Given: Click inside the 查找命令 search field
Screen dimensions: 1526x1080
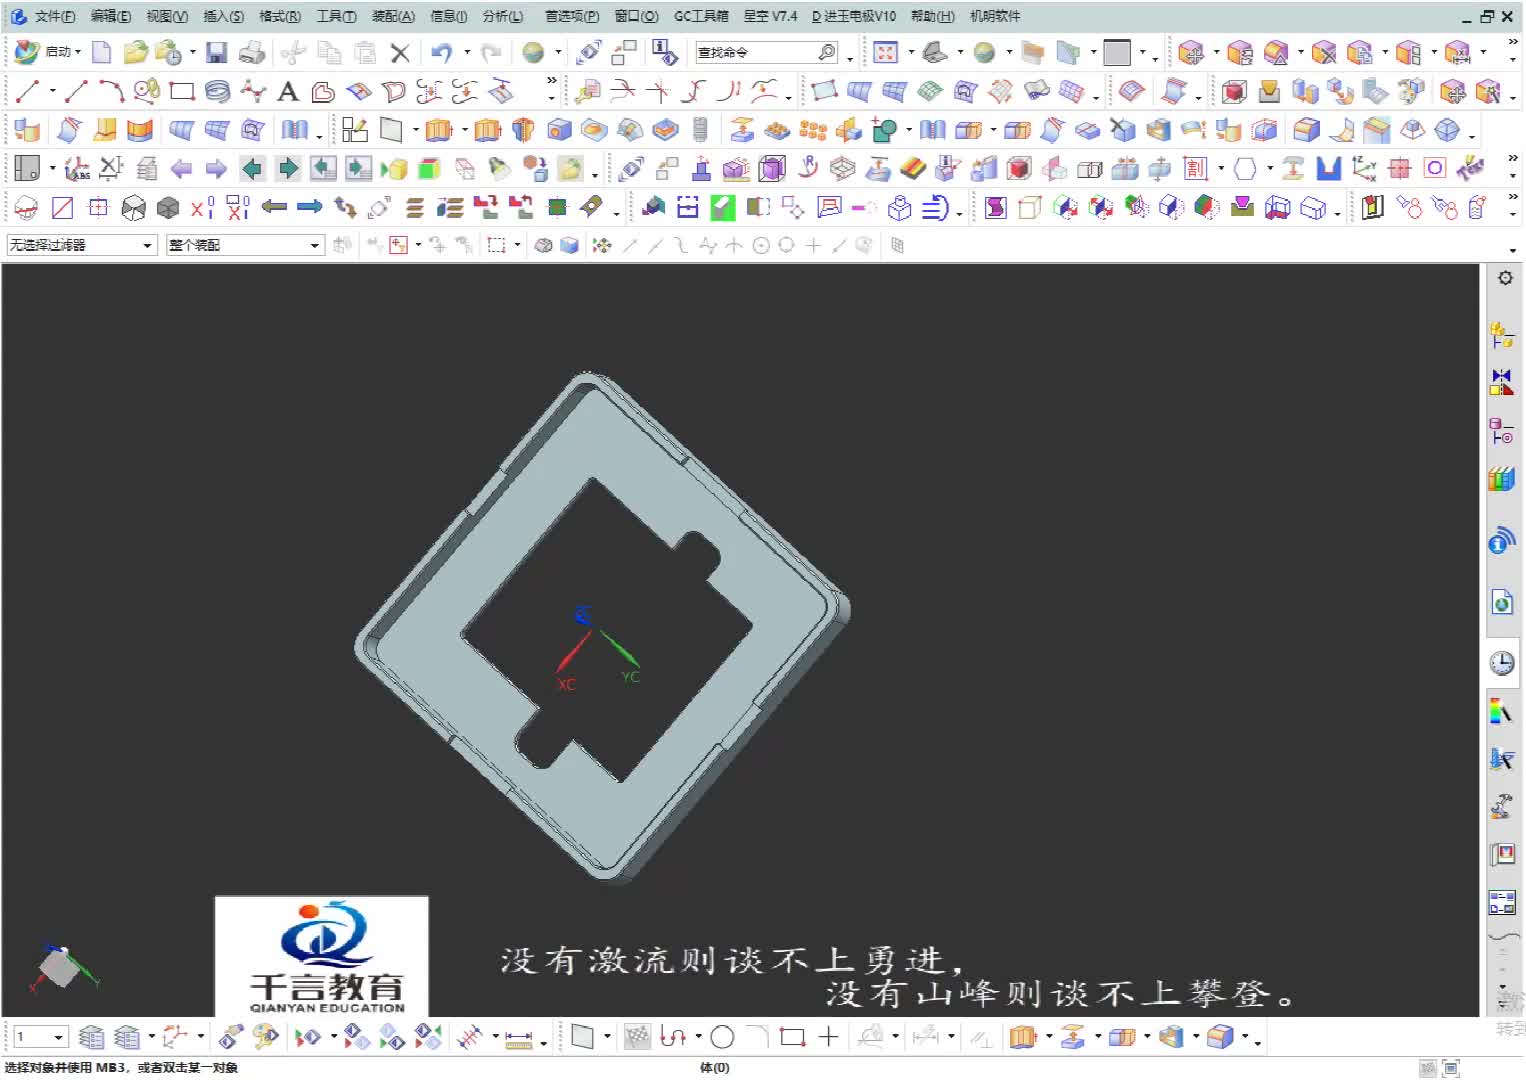Looking at the screenshot, I should coord(755,52).
